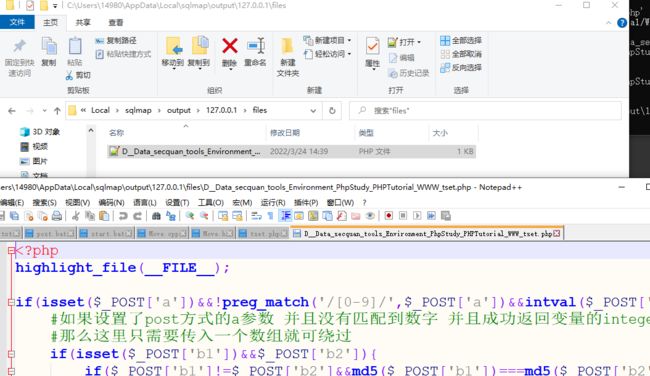
Task: Open 设置(T) menu in Notepad++
Action: [x=177, y=202]
